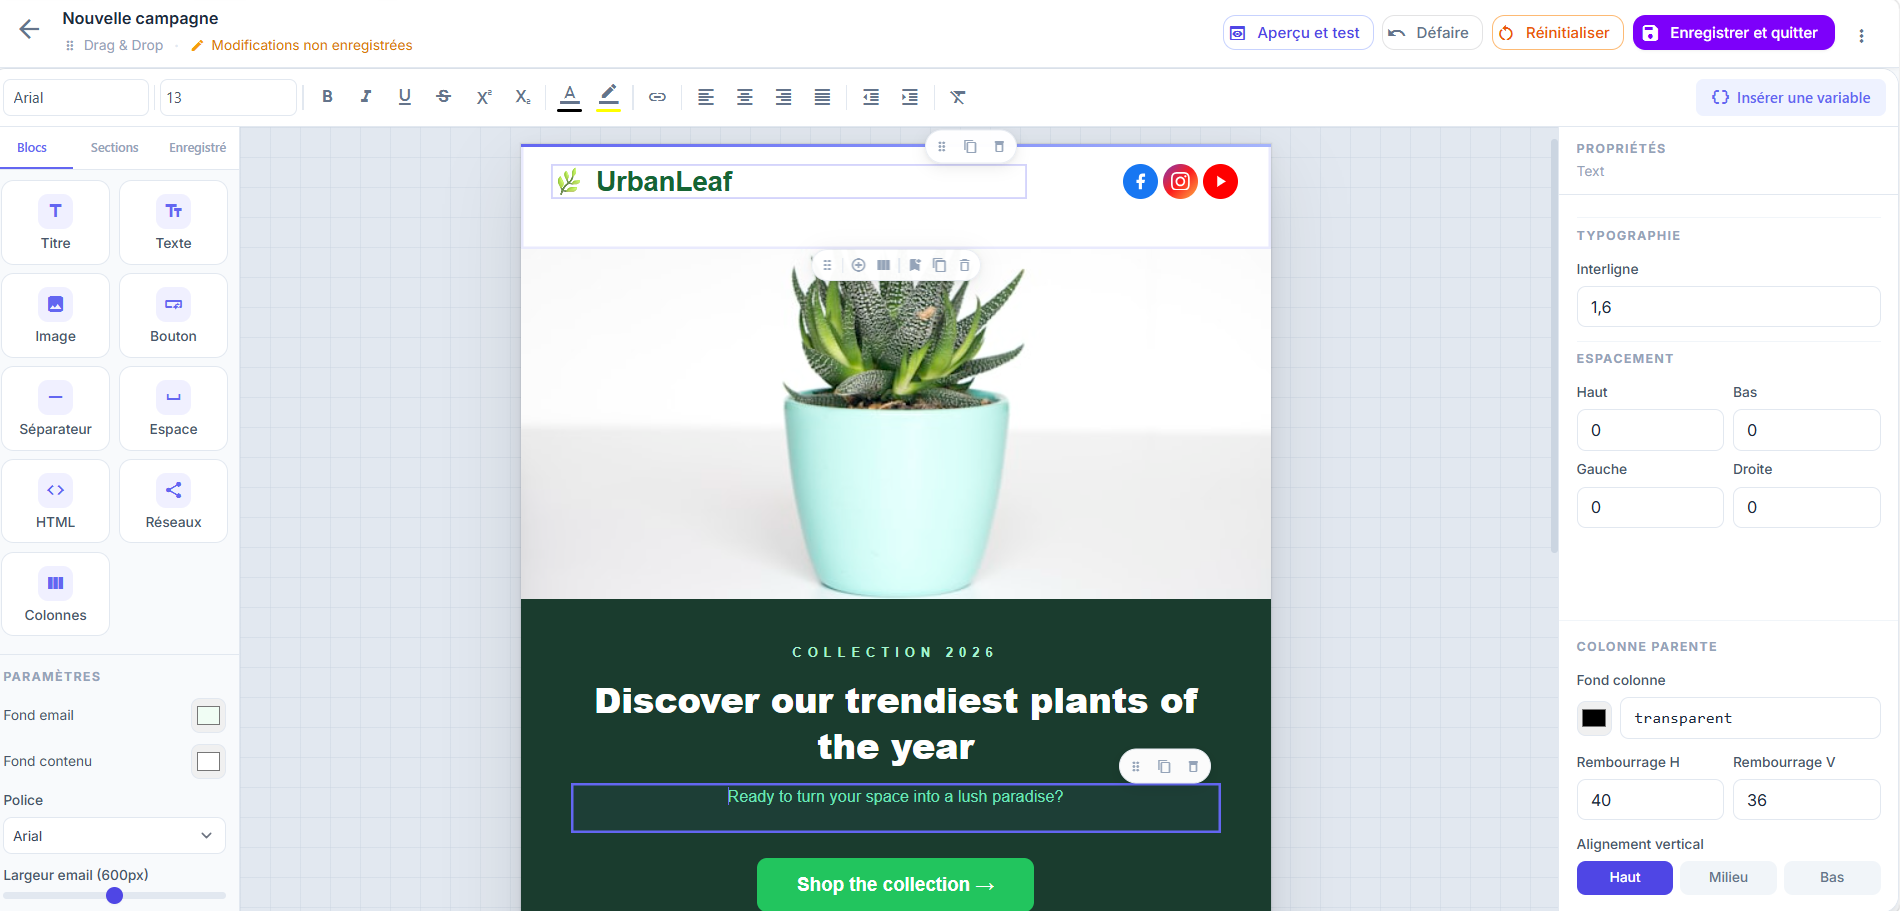The height and width of the screenshot is (911, 1902).
Task: Save the image section as a bookmark
Action: tap(915, 265)
